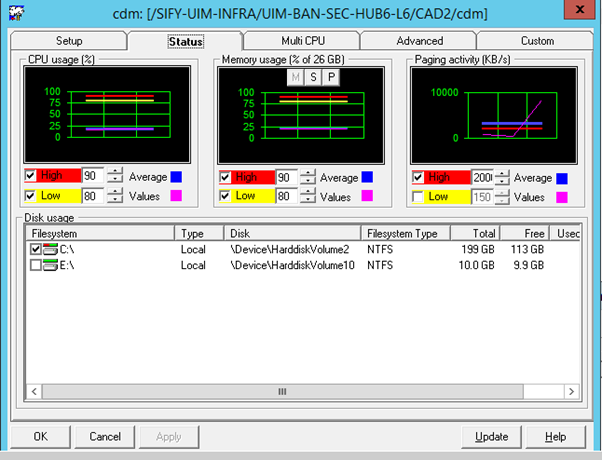
Task: Click the disk list scroll right arrow
Action: [x=571, y=392]
